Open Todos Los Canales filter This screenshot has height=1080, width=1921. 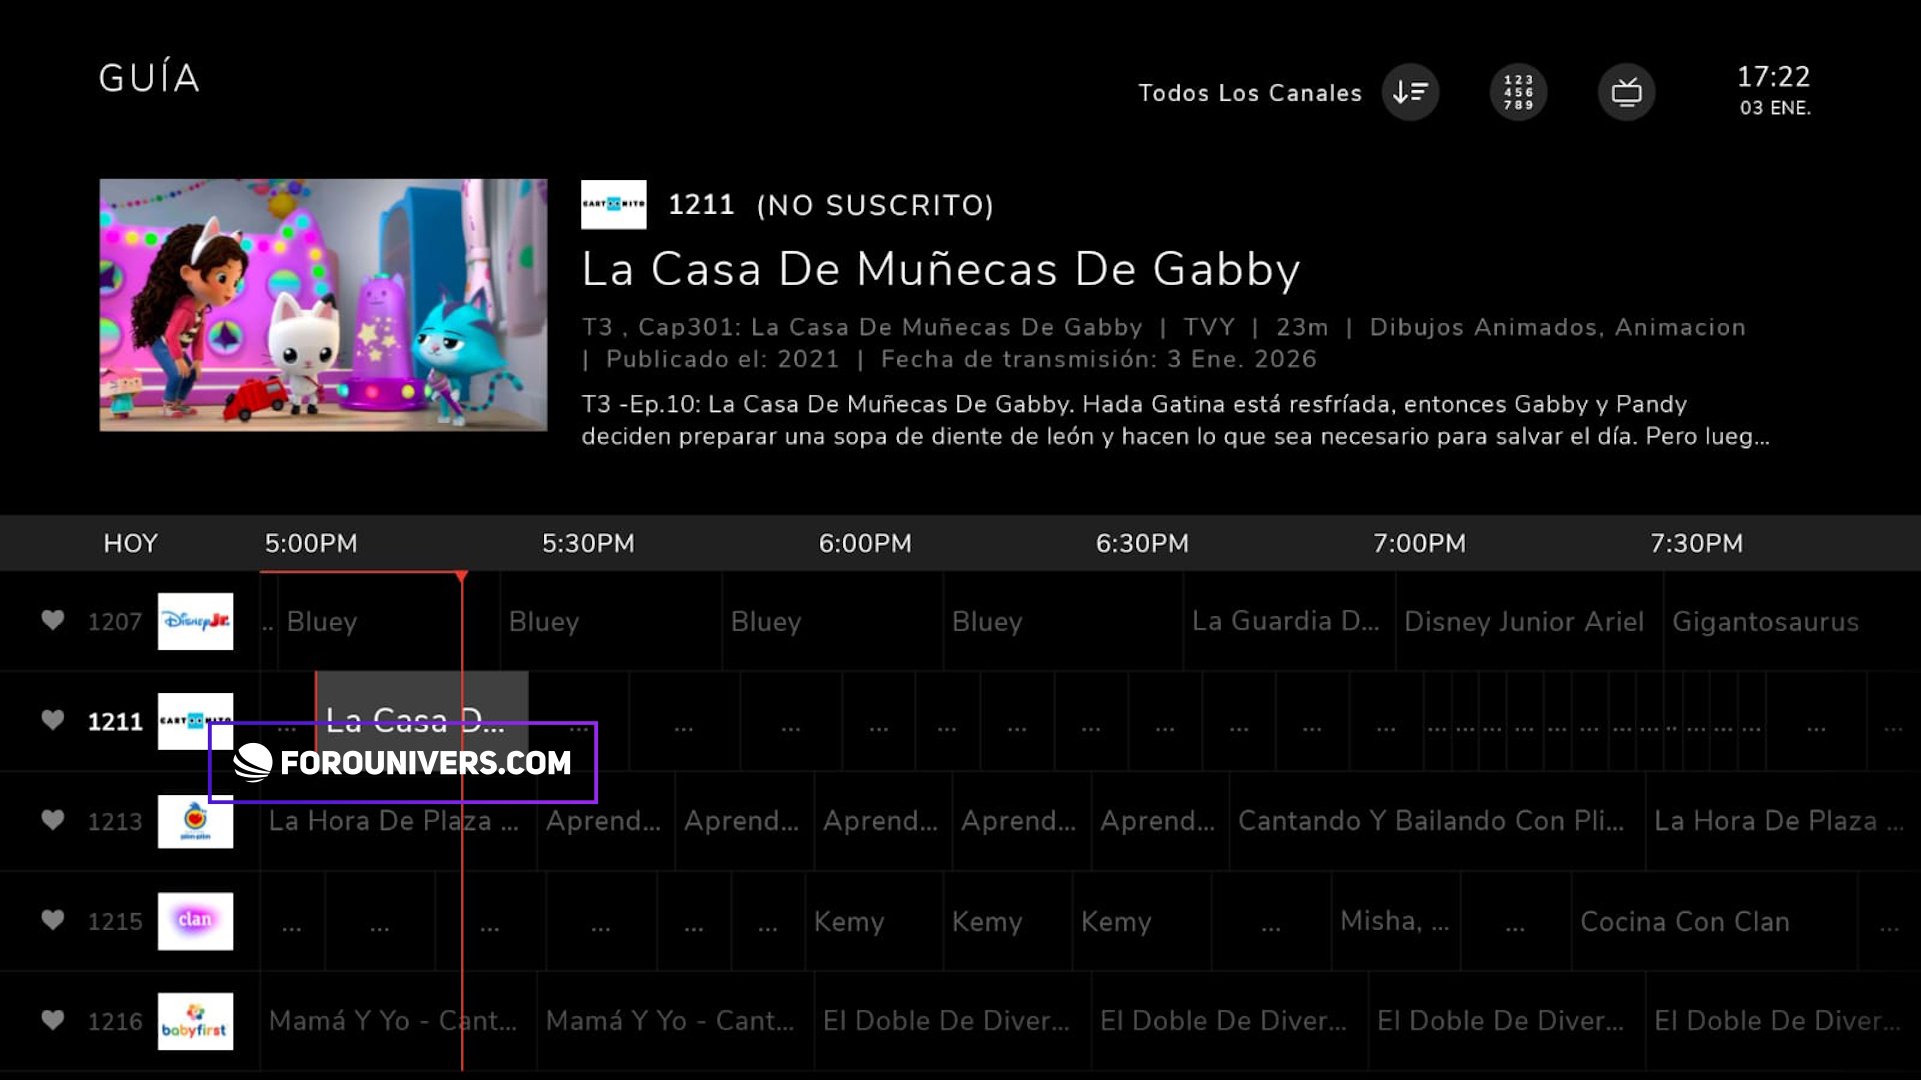tap(1249, 93)
